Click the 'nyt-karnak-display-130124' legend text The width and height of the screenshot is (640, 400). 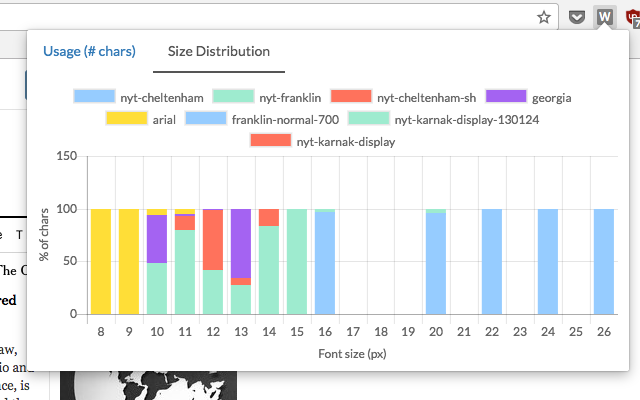click(x=467, y=120)
